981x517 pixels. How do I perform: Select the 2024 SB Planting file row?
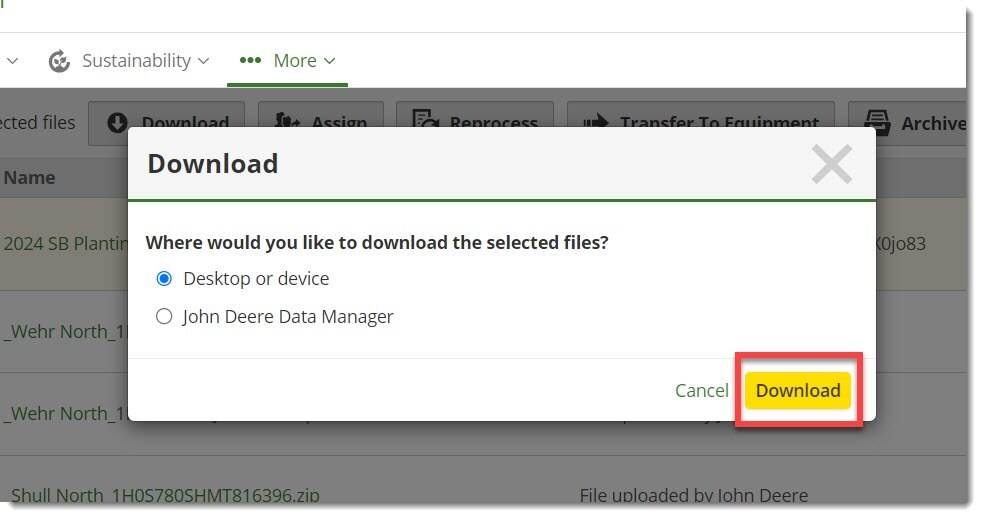tap(65, 244)
